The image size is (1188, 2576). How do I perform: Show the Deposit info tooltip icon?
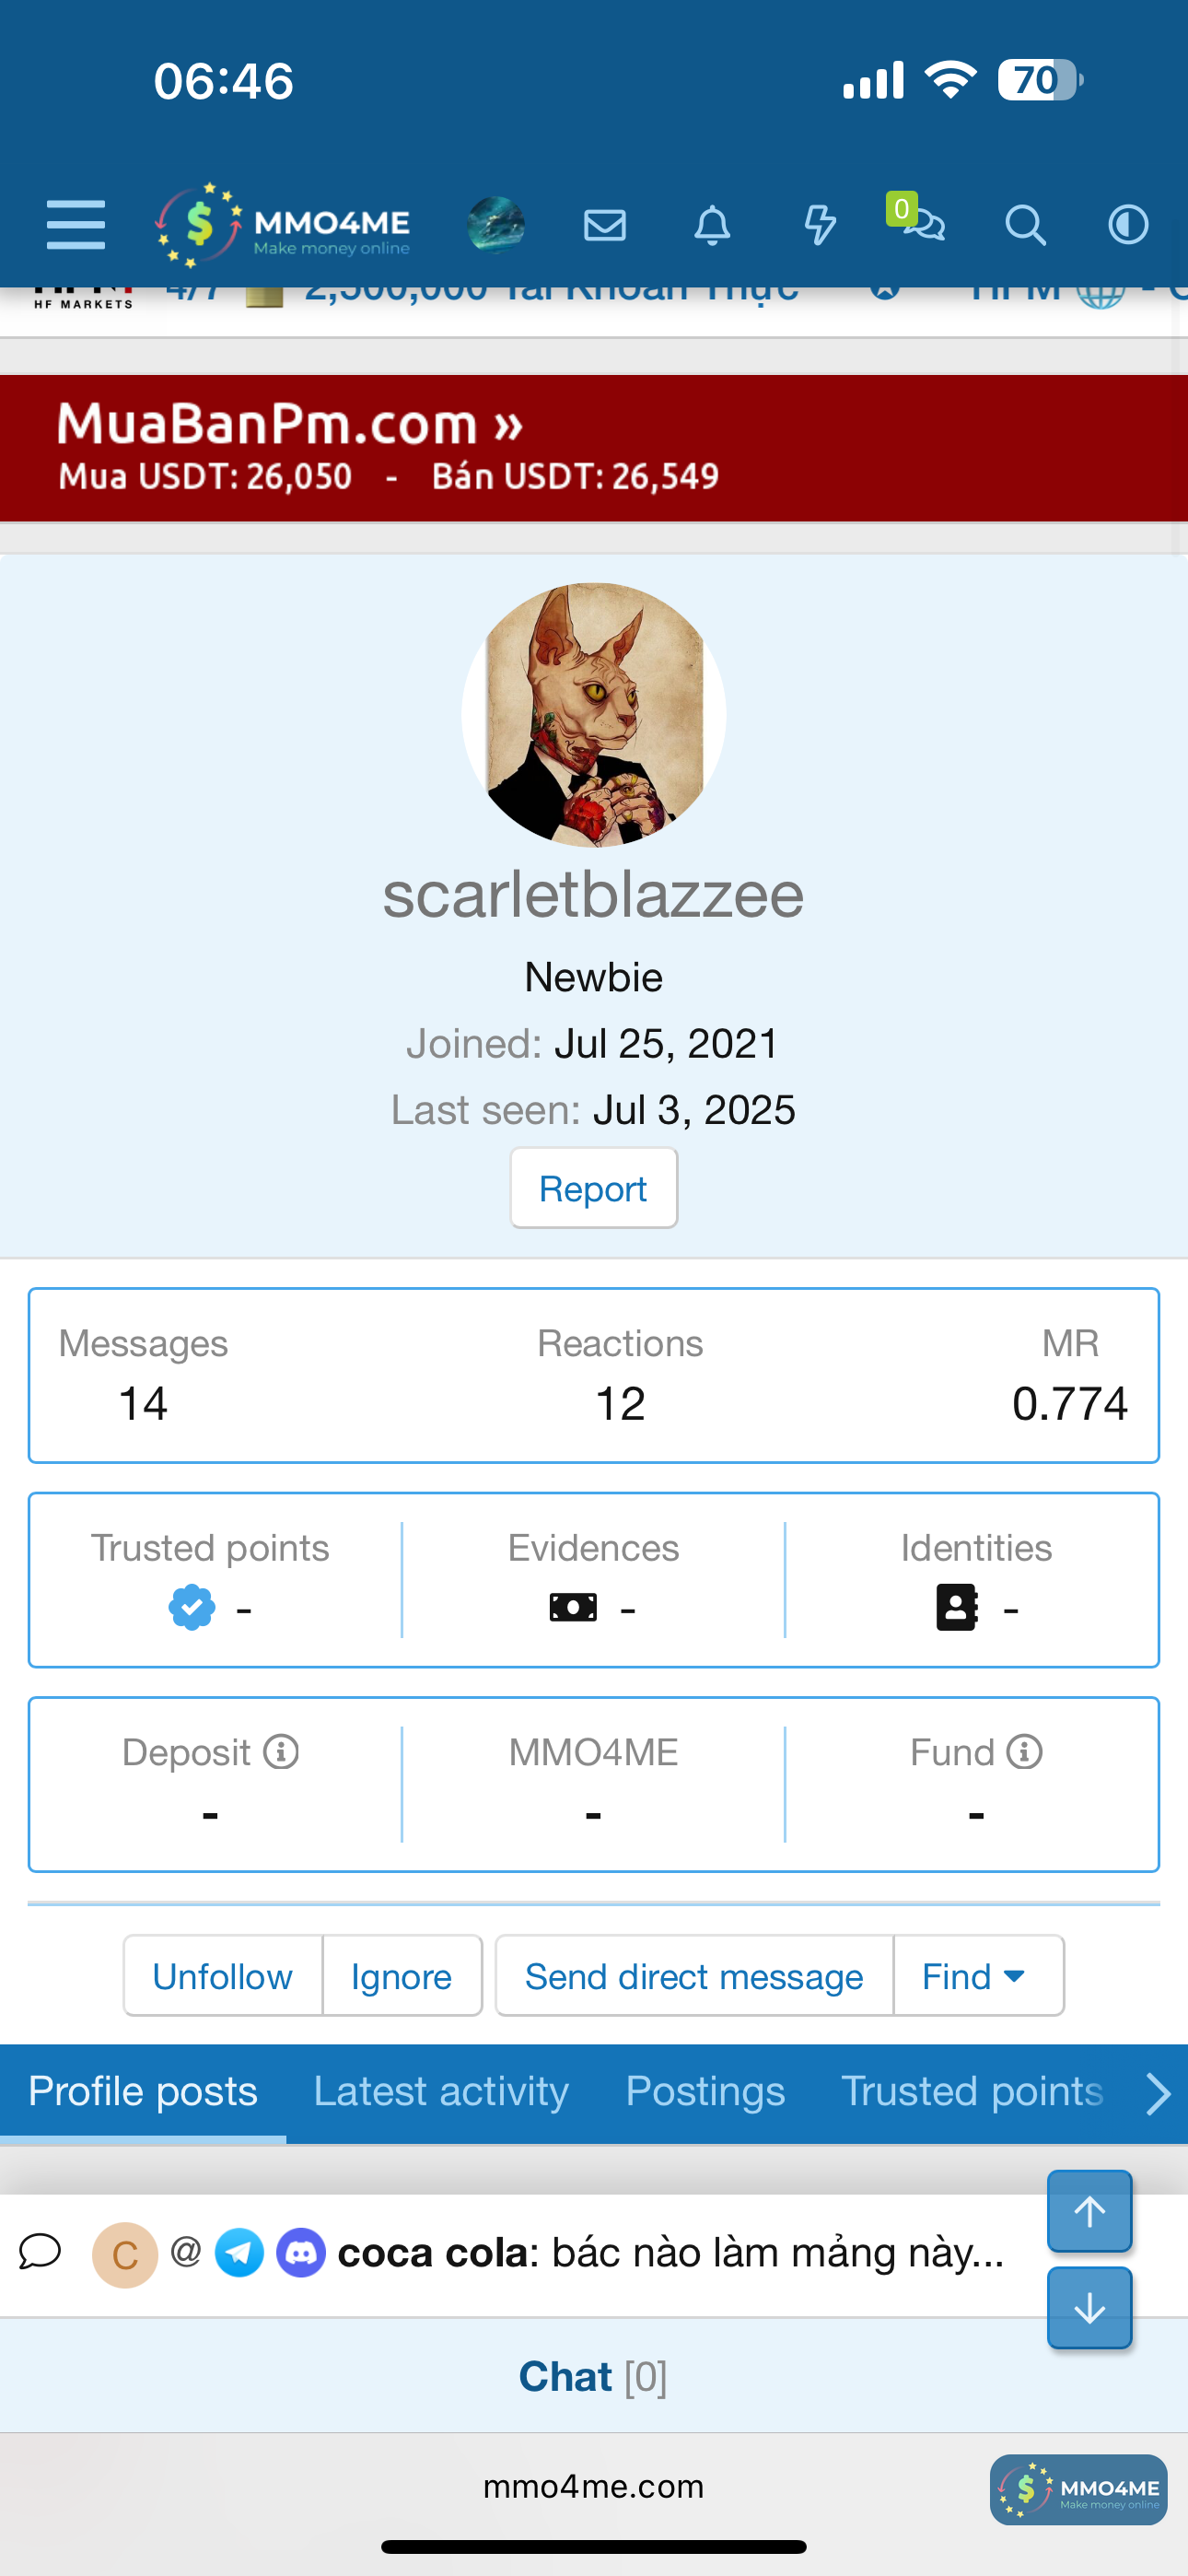point(281,1752)
